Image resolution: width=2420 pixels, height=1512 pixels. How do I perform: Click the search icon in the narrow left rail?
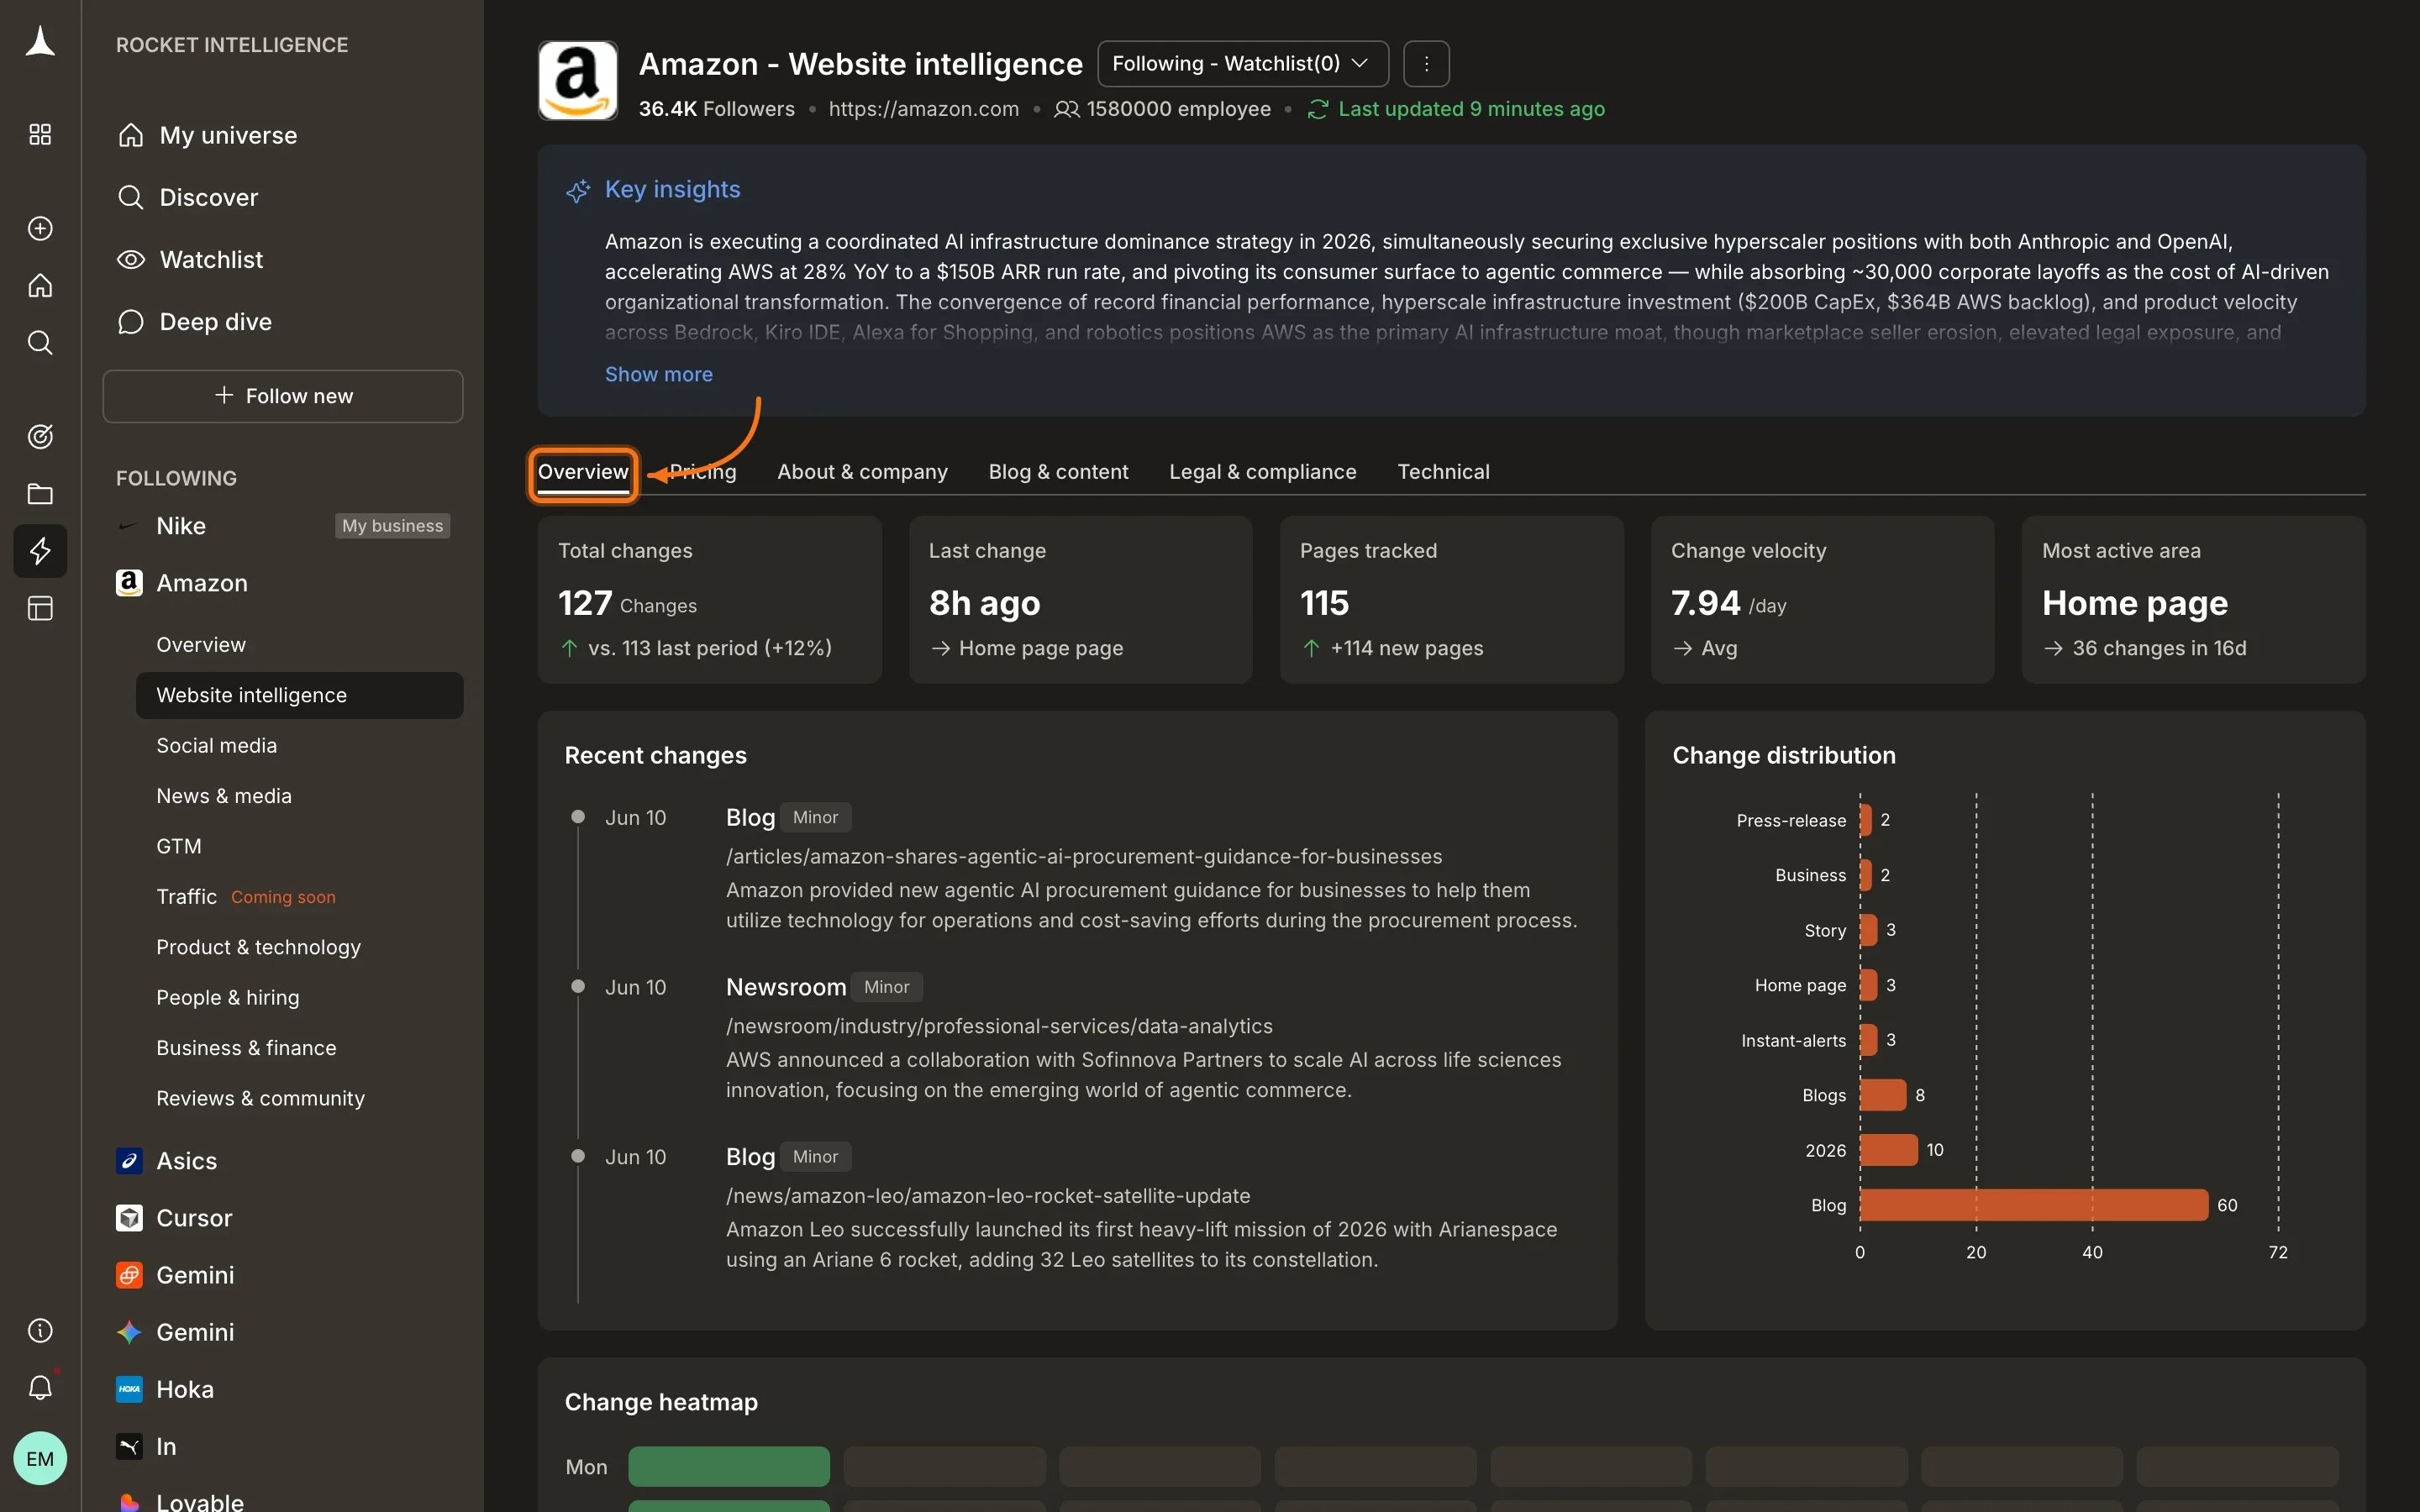point(40,343)
